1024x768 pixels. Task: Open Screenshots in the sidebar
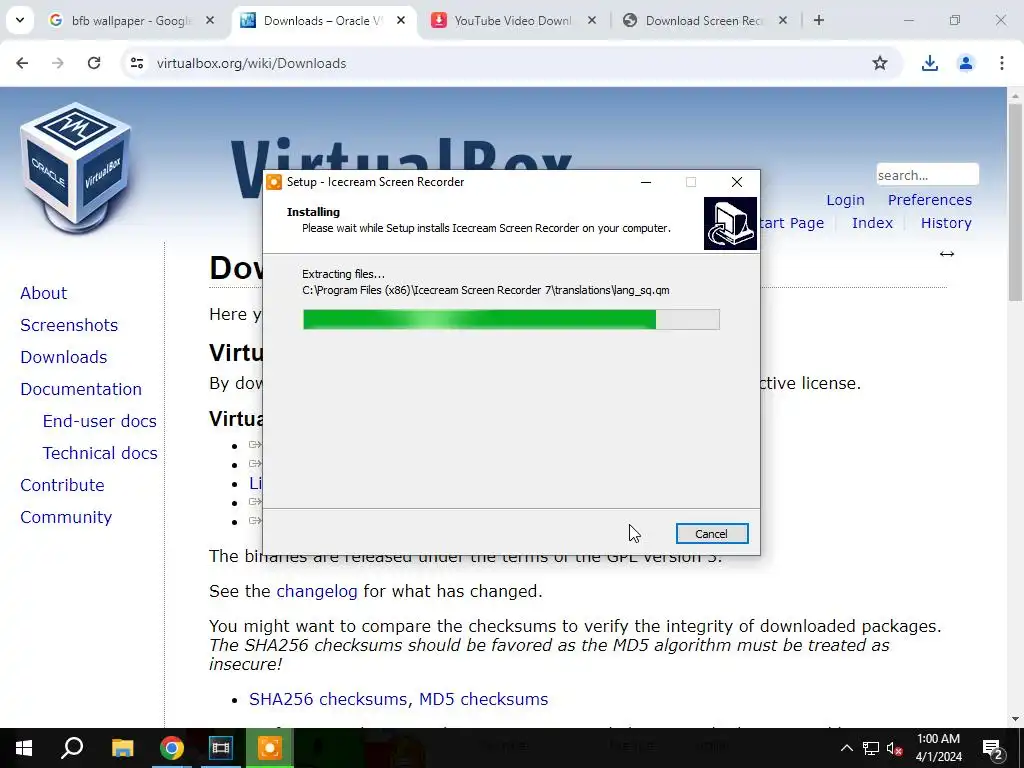click(69, 325)
